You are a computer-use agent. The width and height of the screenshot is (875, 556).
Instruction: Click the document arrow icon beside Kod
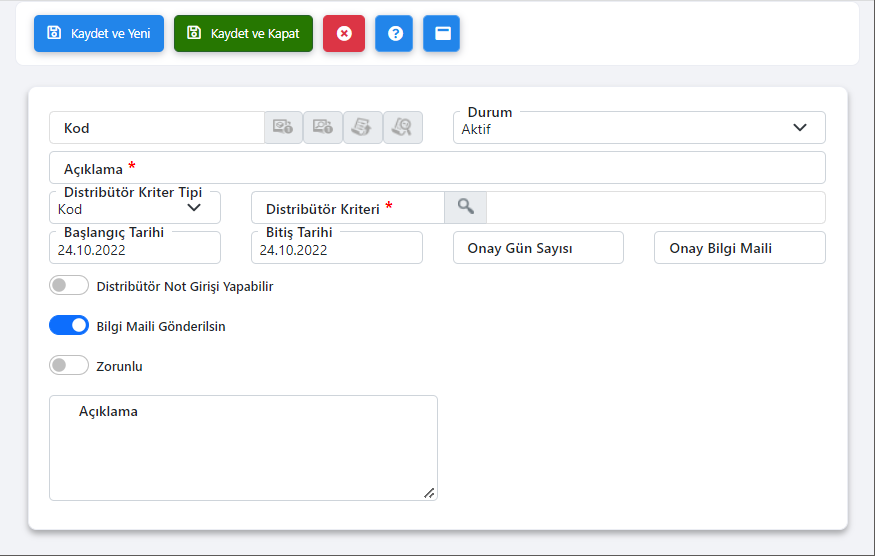[362, 127]
